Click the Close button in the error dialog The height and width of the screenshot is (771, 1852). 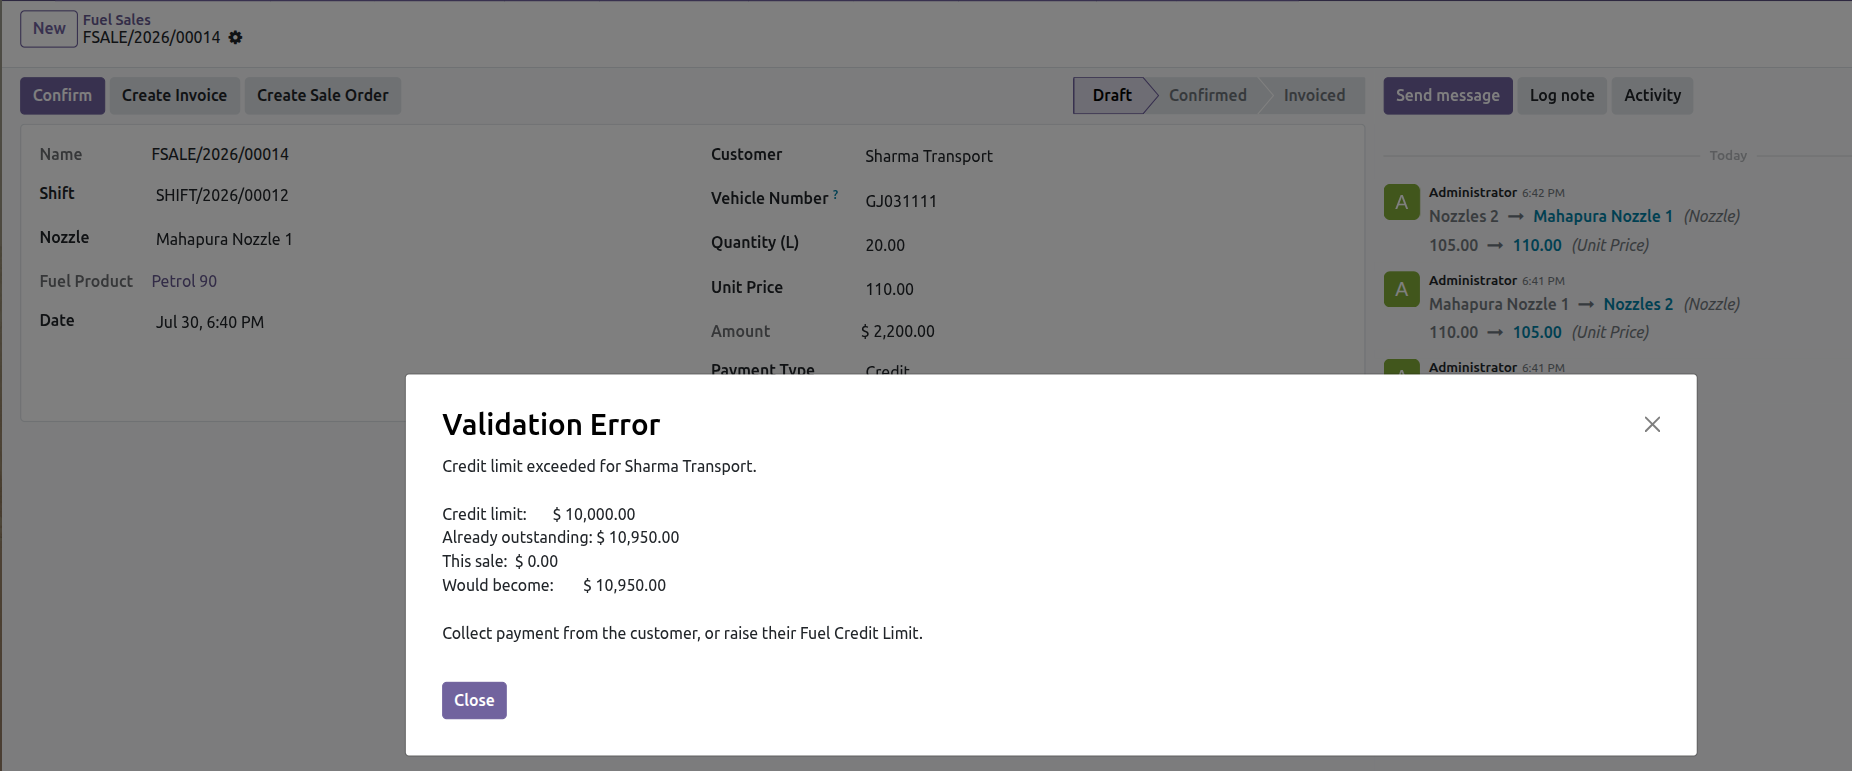(x=474, y=700)
